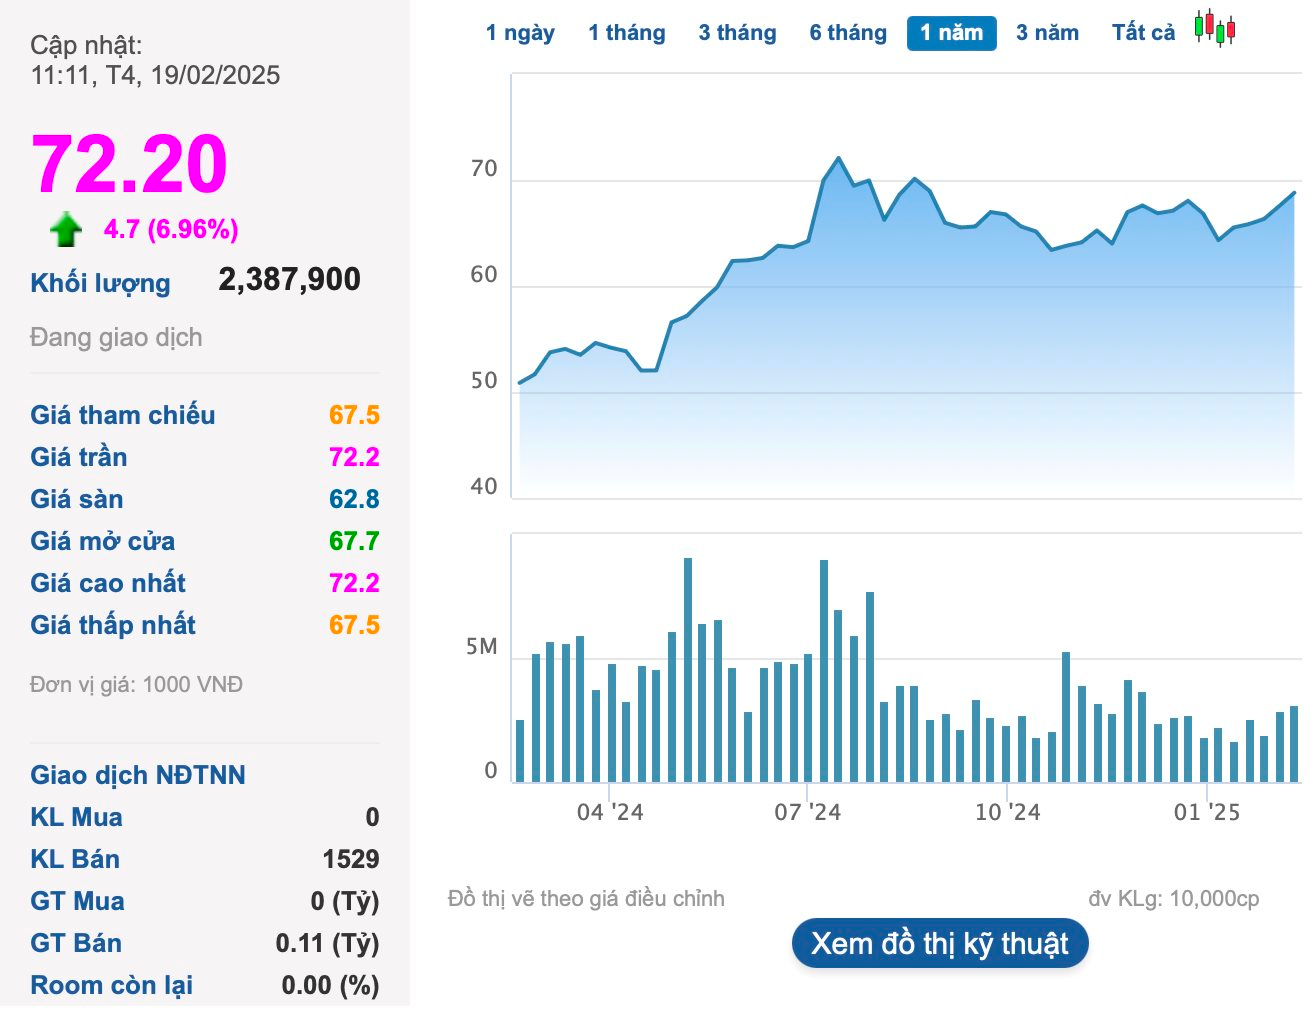Click "Giá tham chiếu" label
Screen dimensions: 1312x1018
[123, 415]
